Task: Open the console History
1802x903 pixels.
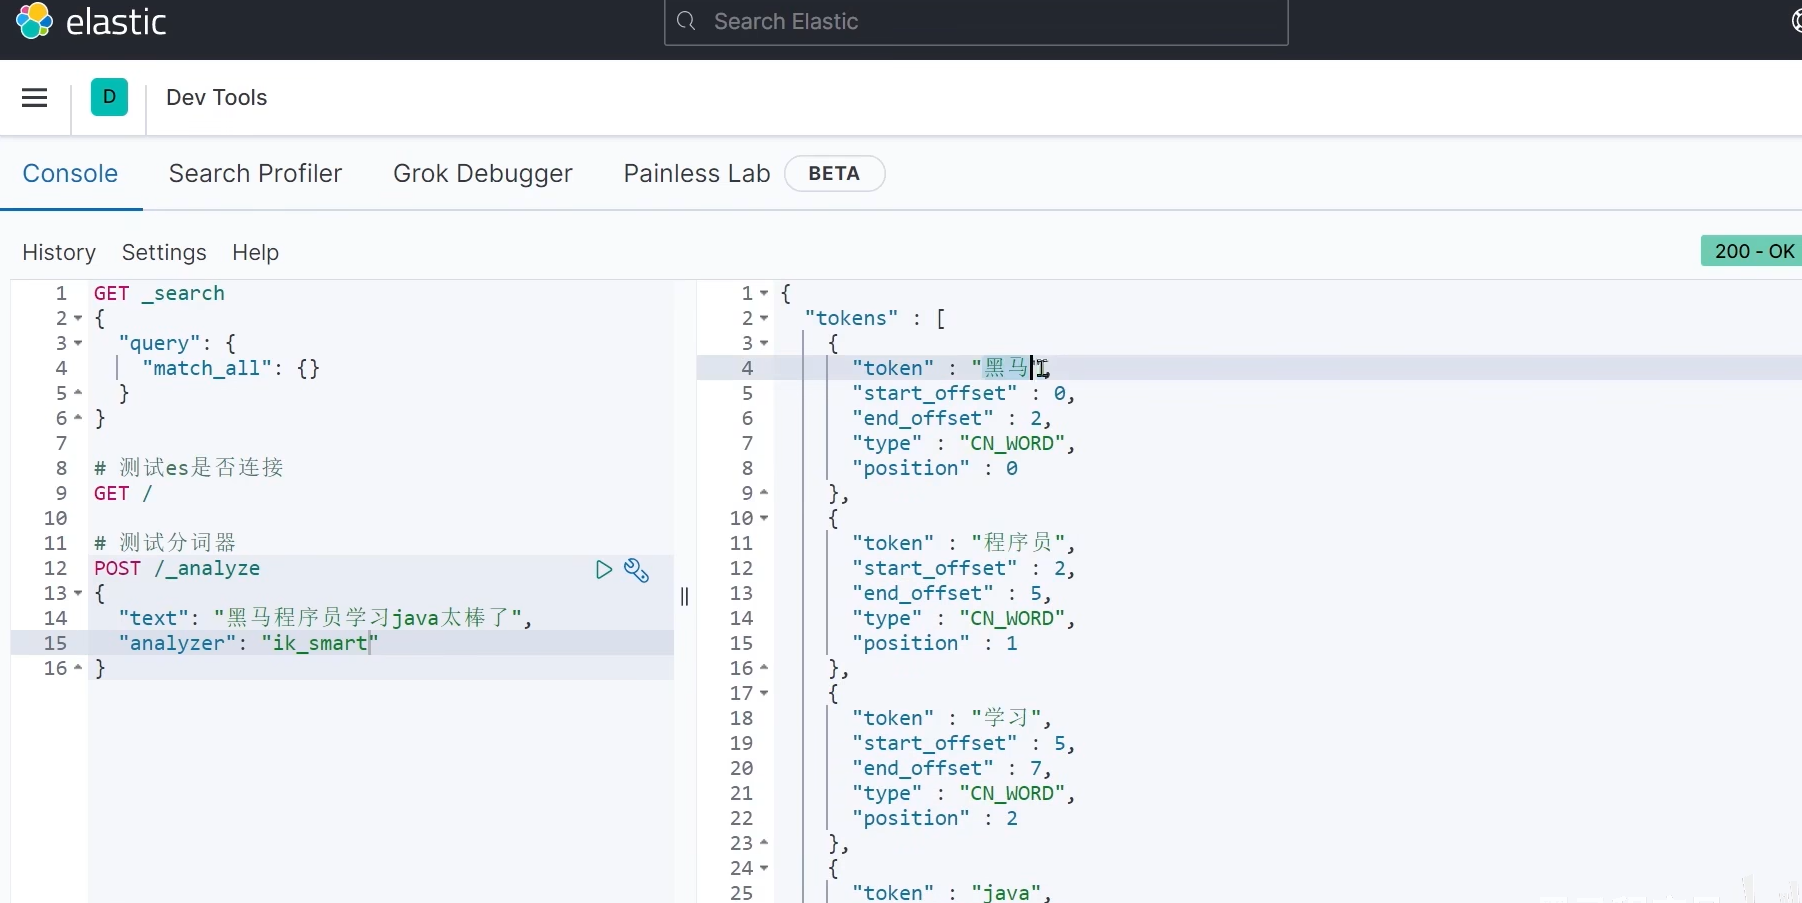Action: click(59, 252)
